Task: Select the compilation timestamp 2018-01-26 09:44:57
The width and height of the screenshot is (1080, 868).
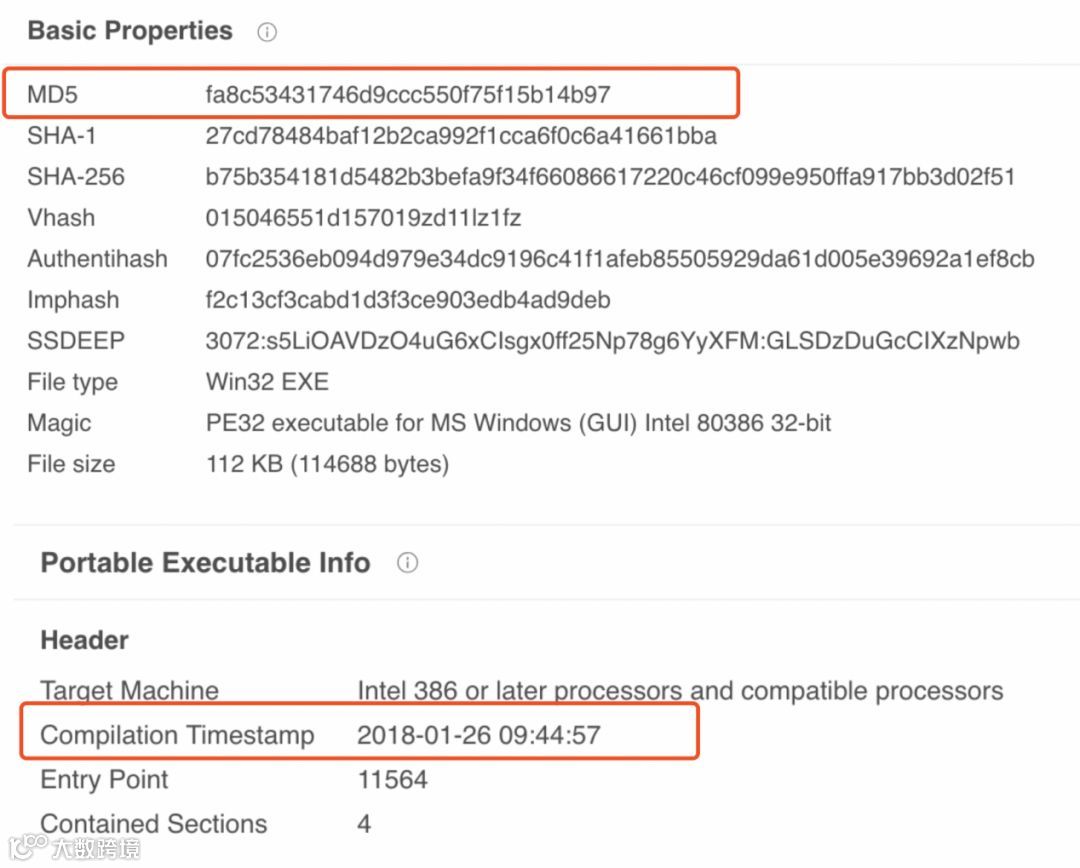Action: pyautogui.click(x=479, y=735)
